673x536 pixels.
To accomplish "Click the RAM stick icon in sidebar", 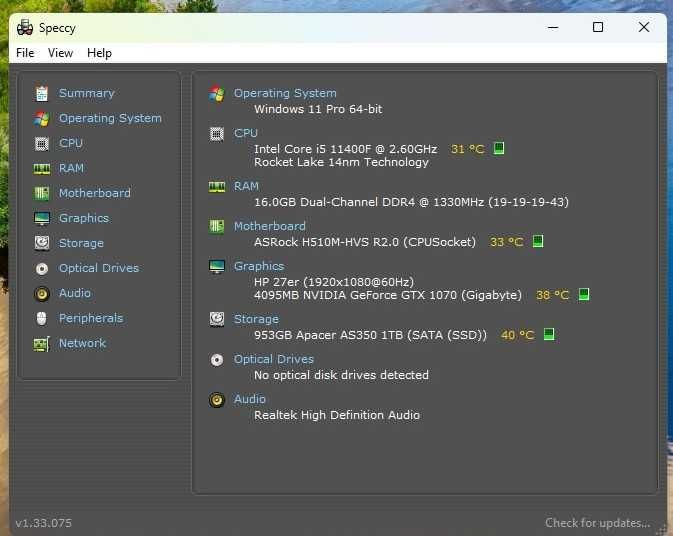I will (x=42, y=169).
